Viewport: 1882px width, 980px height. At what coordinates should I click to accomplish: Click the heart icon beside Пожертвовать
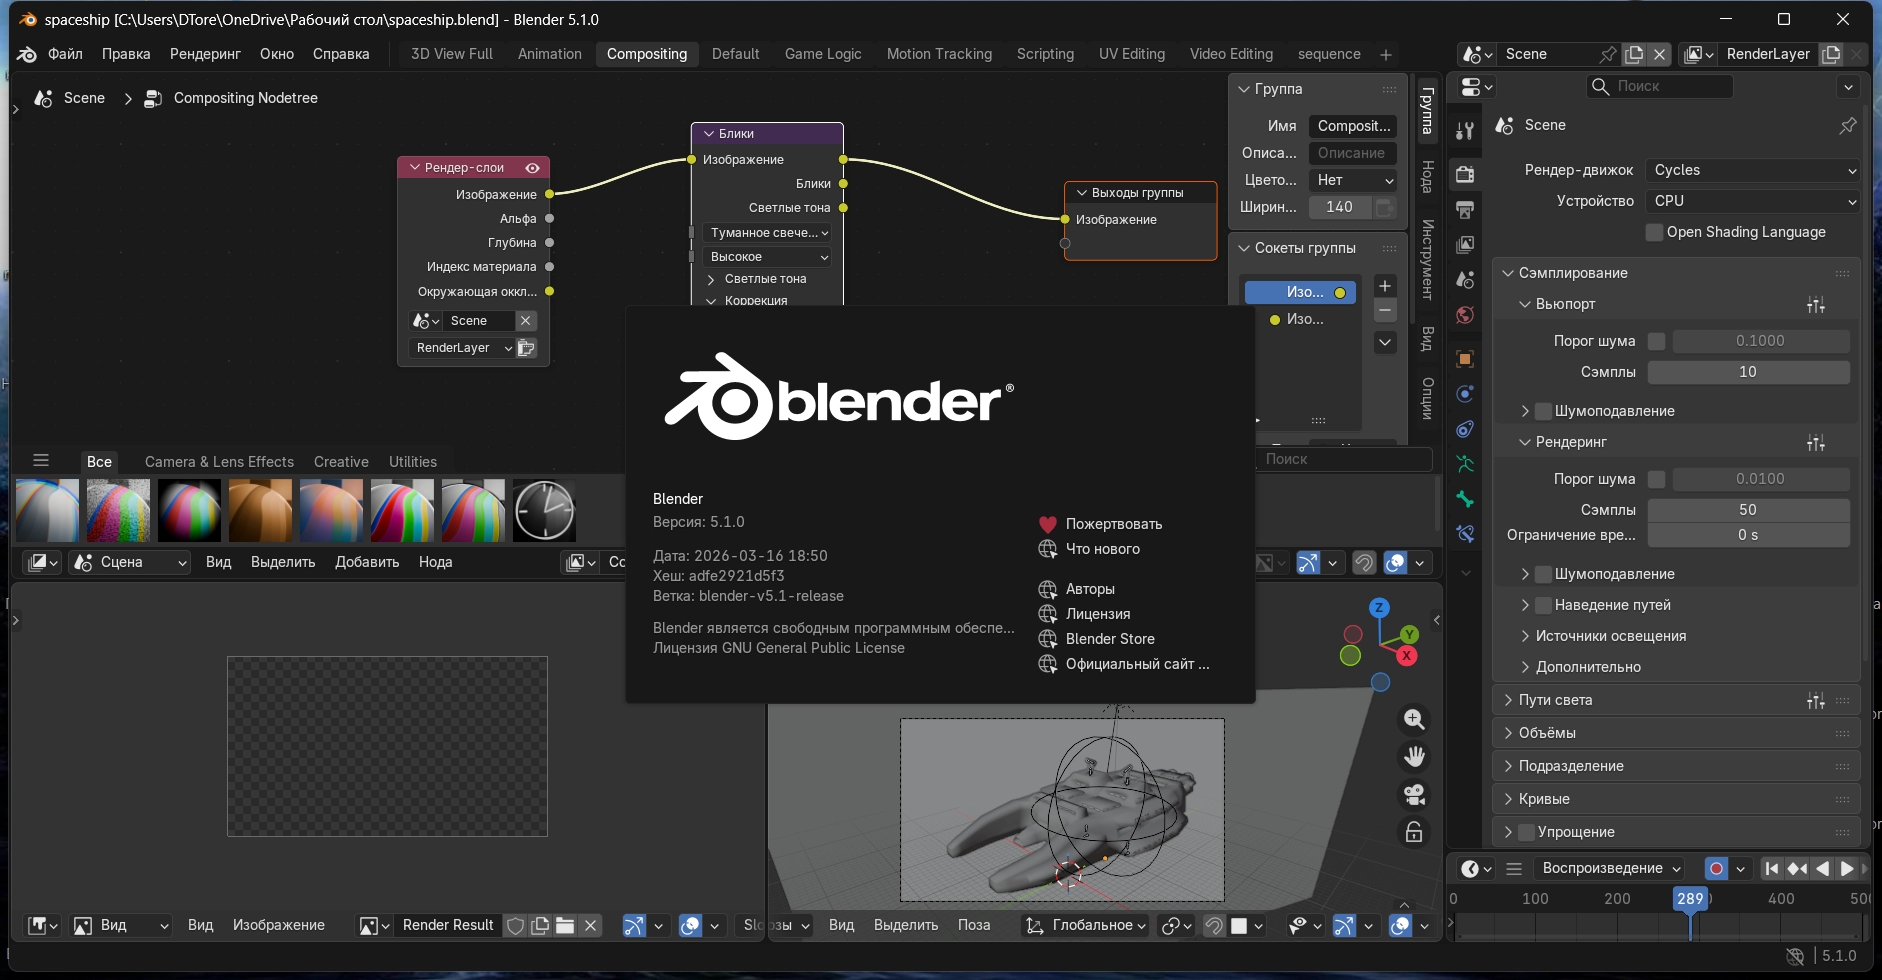click(1048, 524)
